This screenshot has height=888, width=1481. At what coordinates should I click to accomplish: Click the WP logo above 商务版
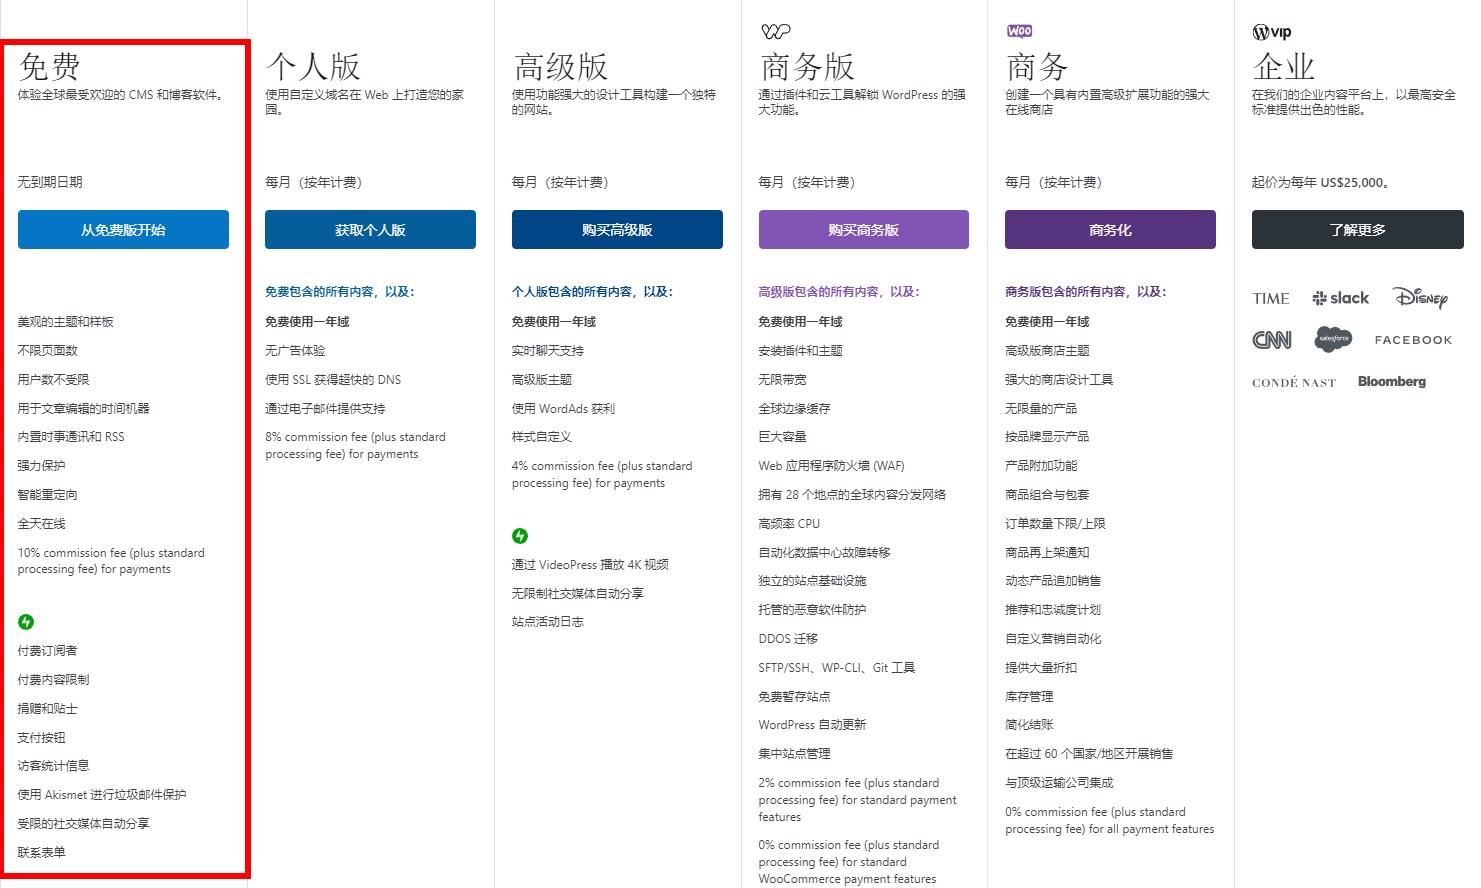[776, 31]
